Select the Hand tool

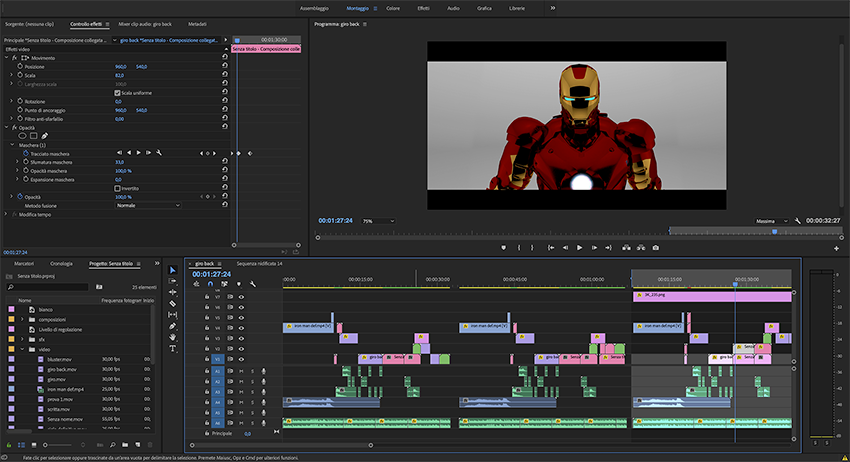click(172, 337)
